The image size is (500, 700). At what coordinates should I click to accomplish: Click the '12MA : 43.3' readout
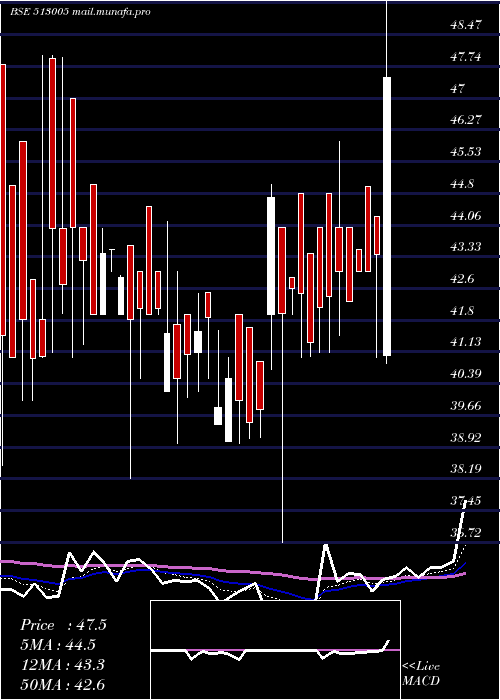click(x=63, y=665)
